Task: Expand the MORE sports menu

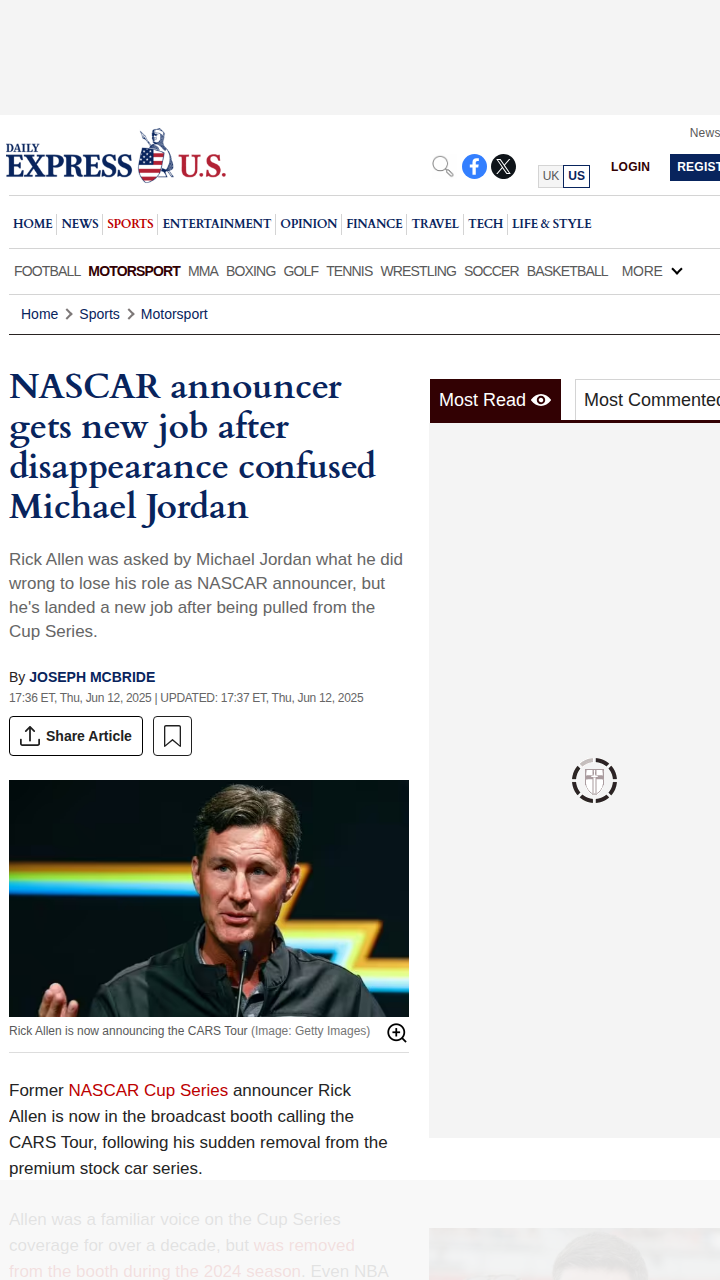Action: 652,271
